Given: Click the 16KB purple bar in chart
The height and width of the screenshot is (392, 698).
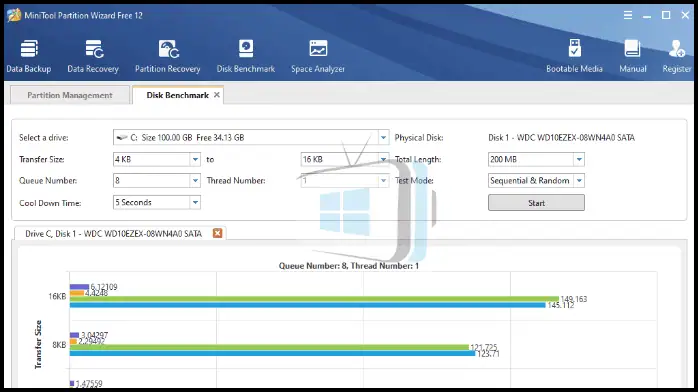Looking at the screenshot, I should coord(79,287).
